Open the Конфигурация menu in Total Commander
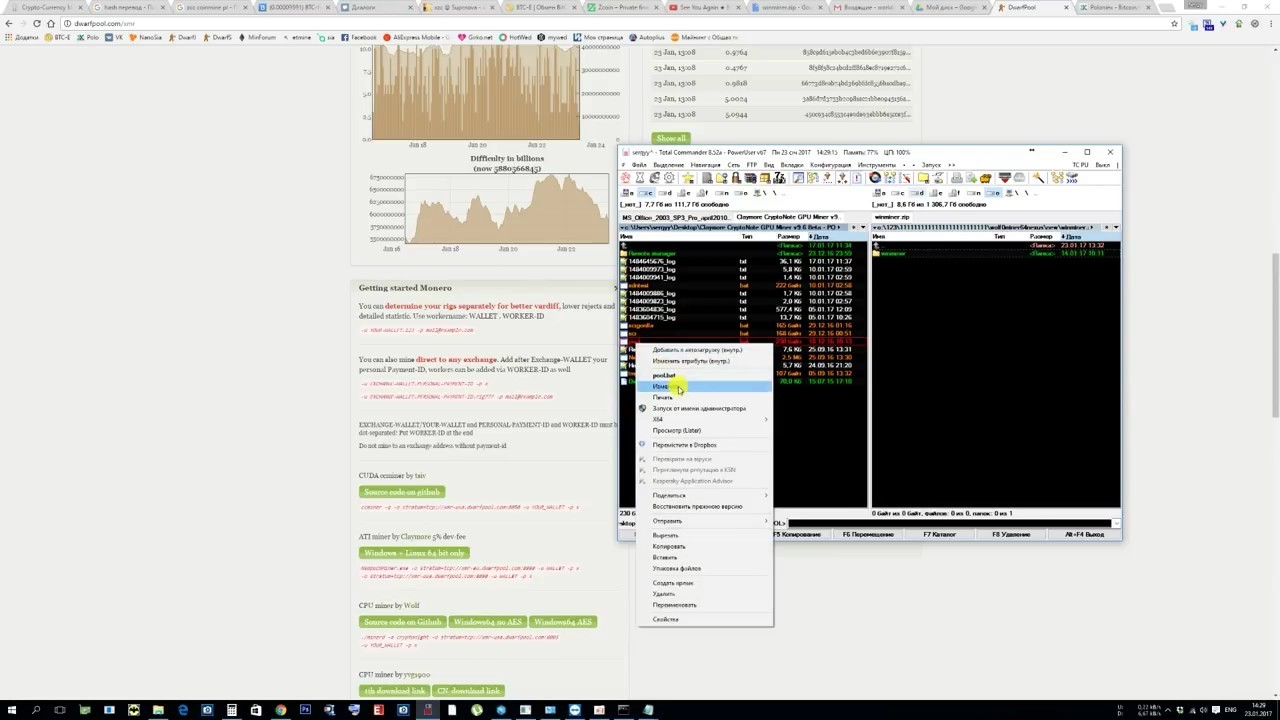This screenshot has width=1280, height=720. [830, 165]
